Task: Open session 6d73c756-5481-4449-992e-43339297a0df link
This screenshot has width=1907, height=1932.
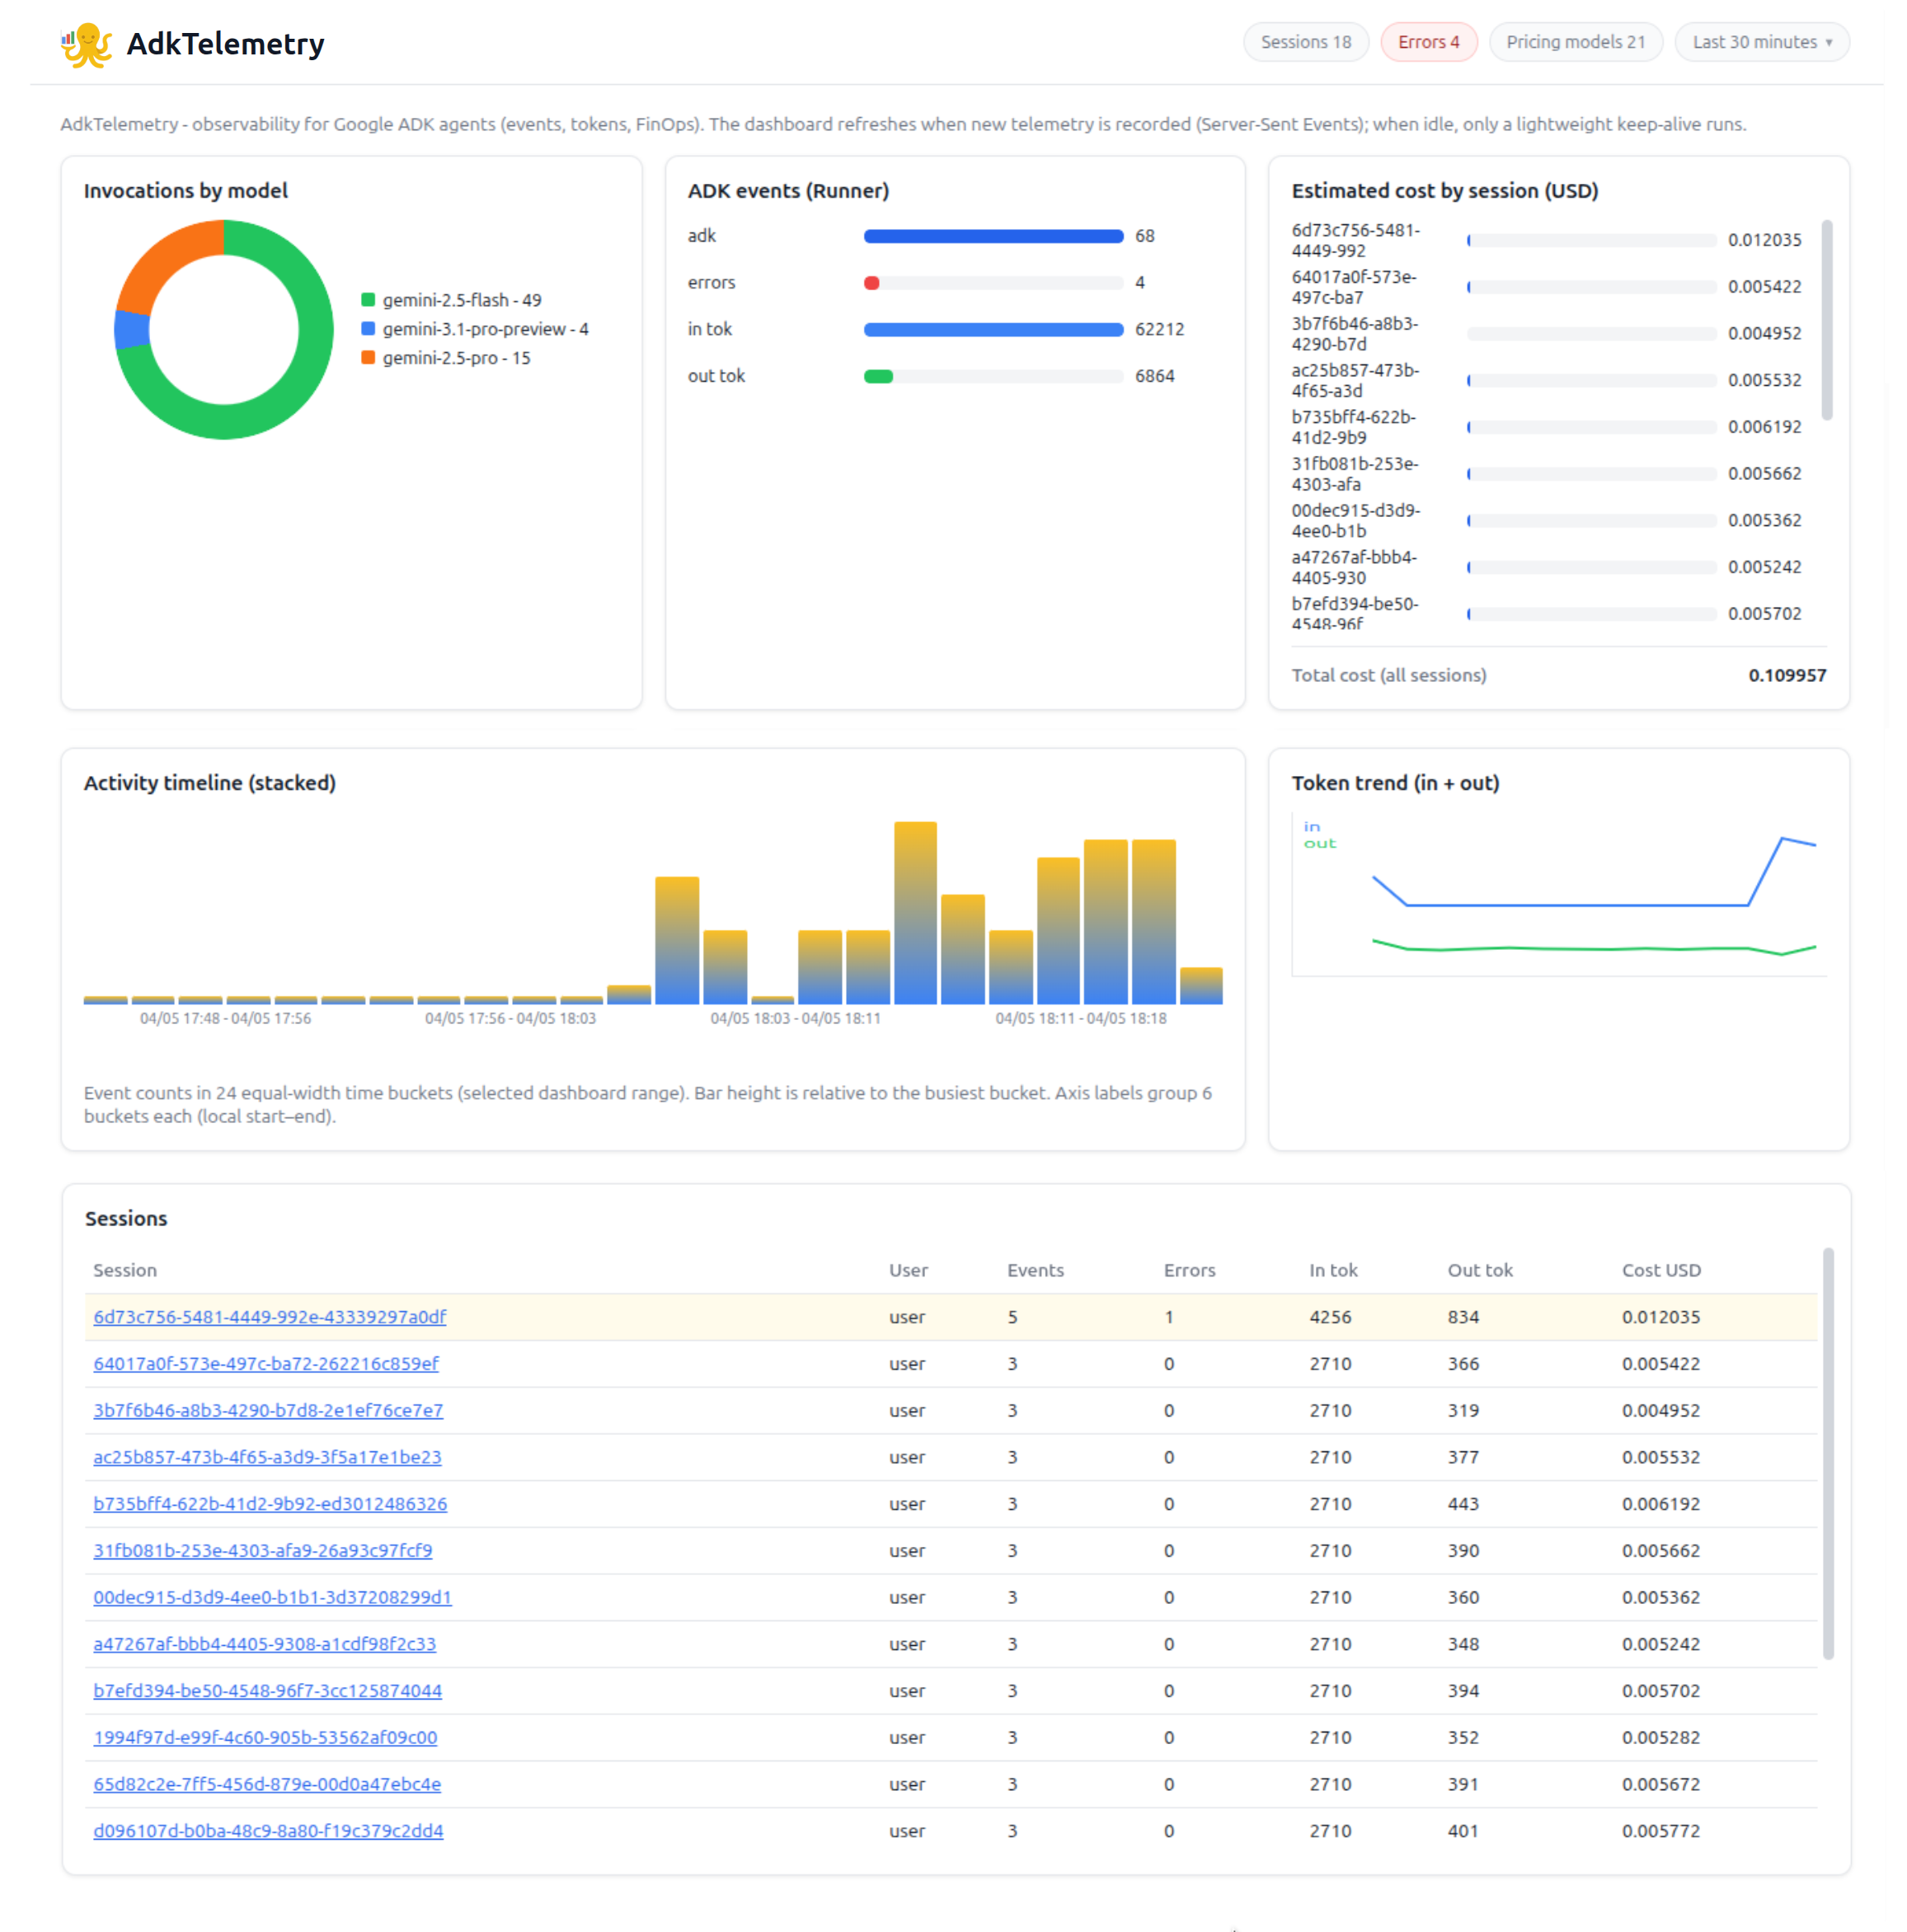Action: tap(269, 1317)
